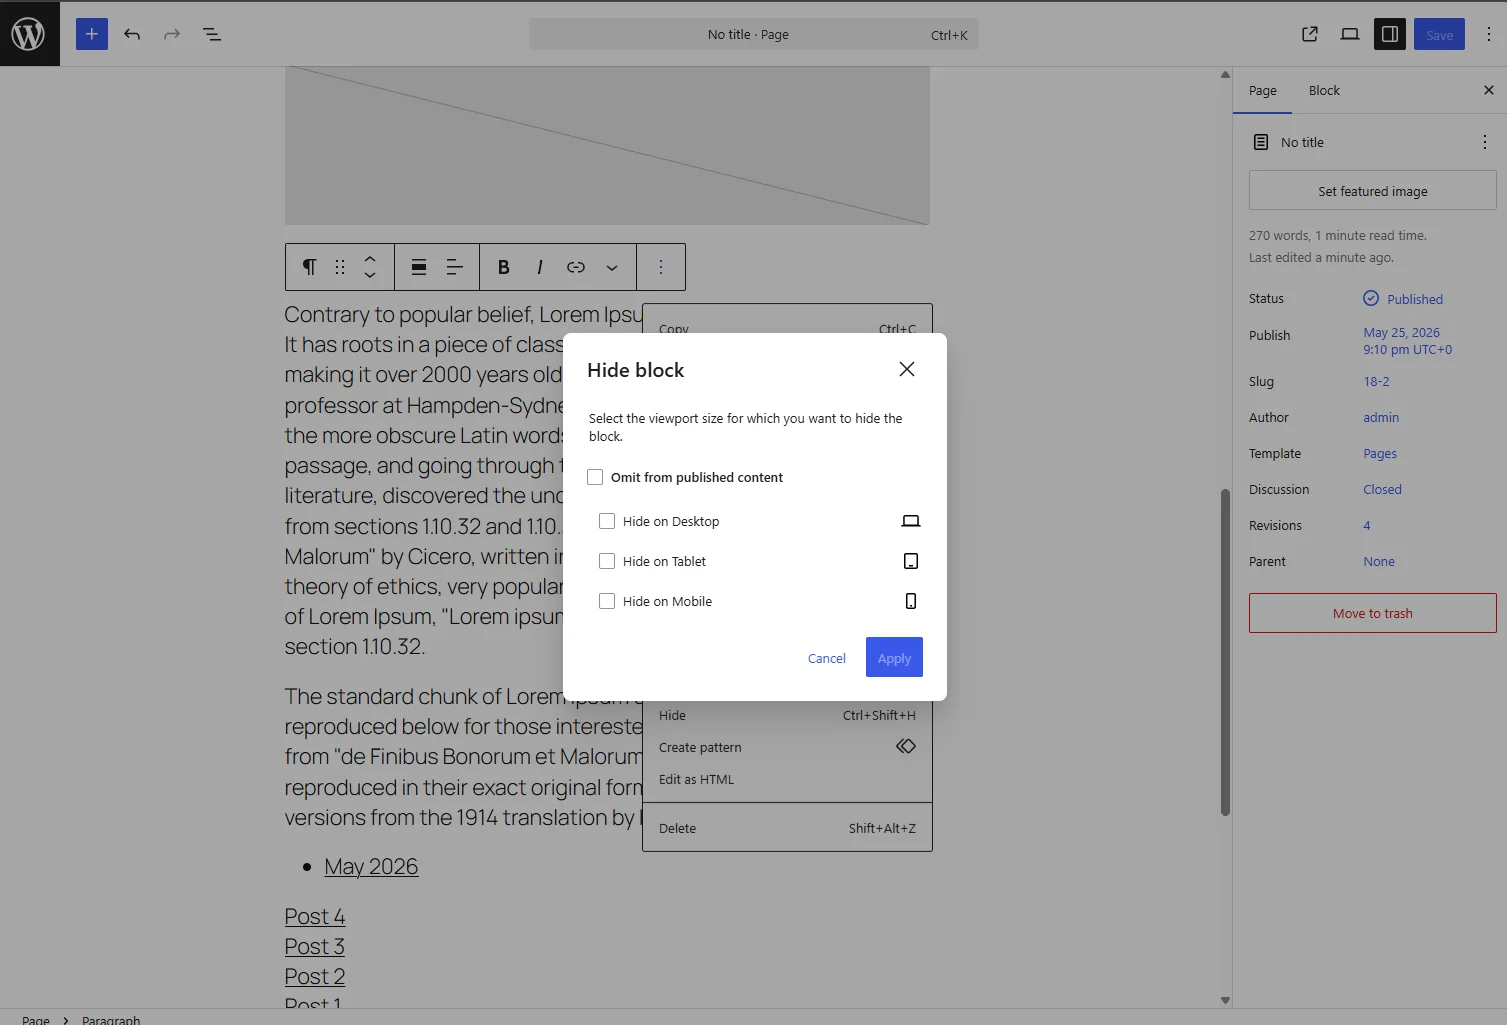This screenshot has width=1507, height=1025.
Task: Move the block down
Action: [370, 275]
